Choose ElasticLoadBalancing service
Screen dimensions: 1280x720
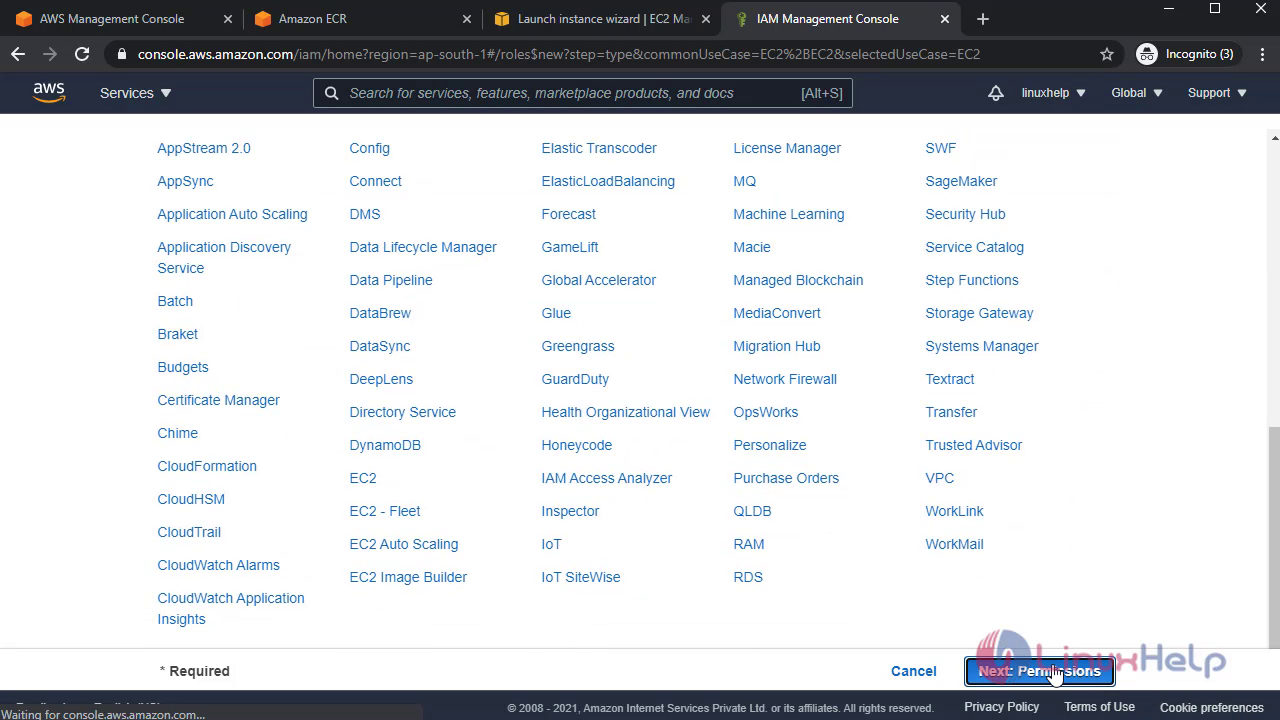click(608, 181)
